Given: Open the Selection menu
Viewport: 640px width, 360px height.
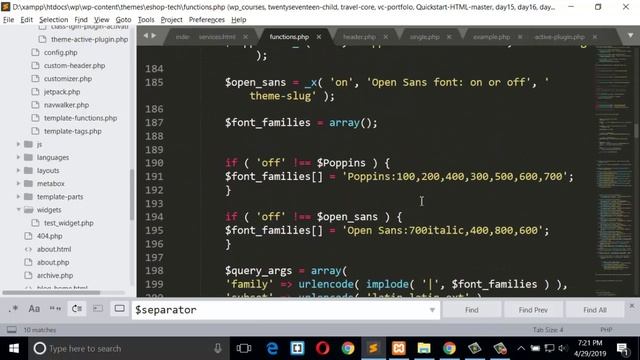Looking at the screenshot, I should pyautogui.click(x=53, y=20).
